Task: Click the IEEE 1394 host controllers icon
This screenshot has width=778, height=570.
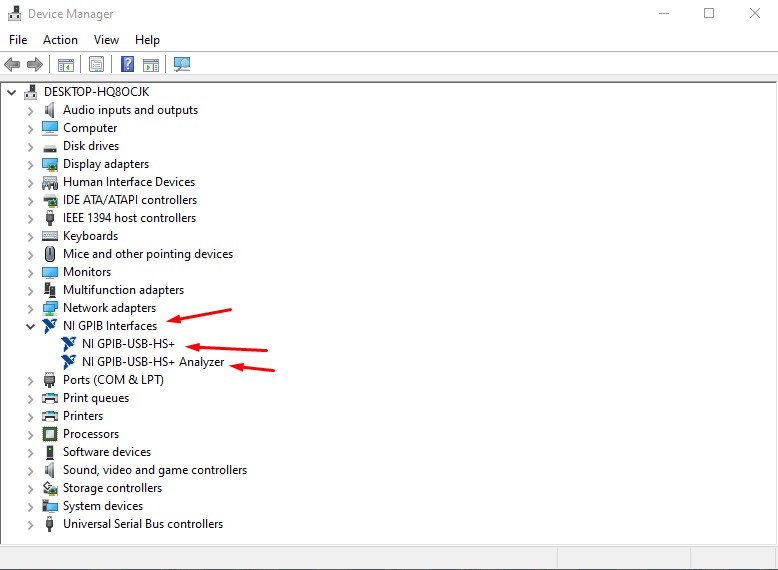Action: (x=50, y=218)
